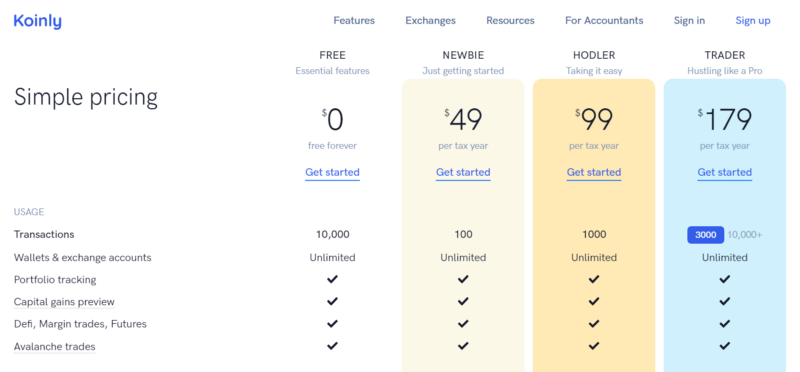Click the $99 price
Viewport: 800px width, 372px height.
tap(594, 120)
